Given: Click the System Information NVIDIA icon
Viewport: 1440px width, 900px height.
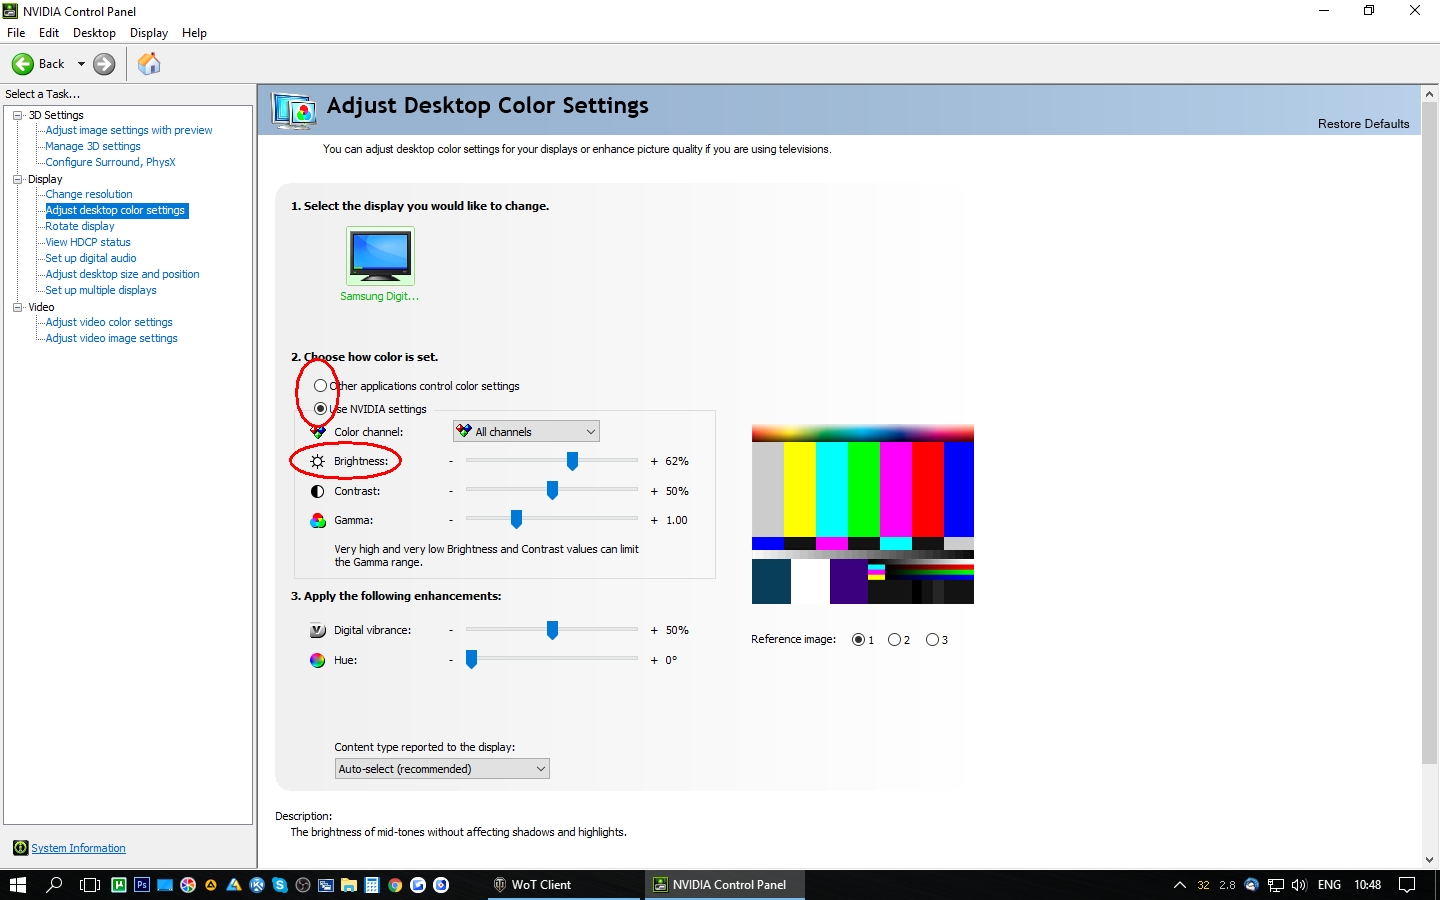Looking at the screenshot, I should 20,848.
